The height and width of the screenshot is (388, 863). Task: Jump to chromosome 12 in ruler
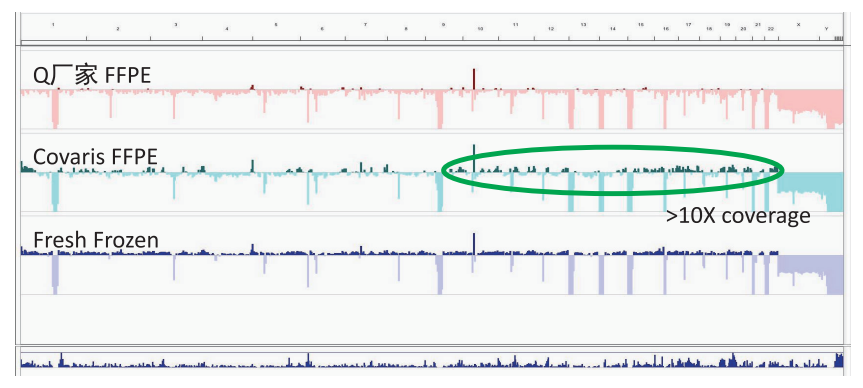pos(551,28)
